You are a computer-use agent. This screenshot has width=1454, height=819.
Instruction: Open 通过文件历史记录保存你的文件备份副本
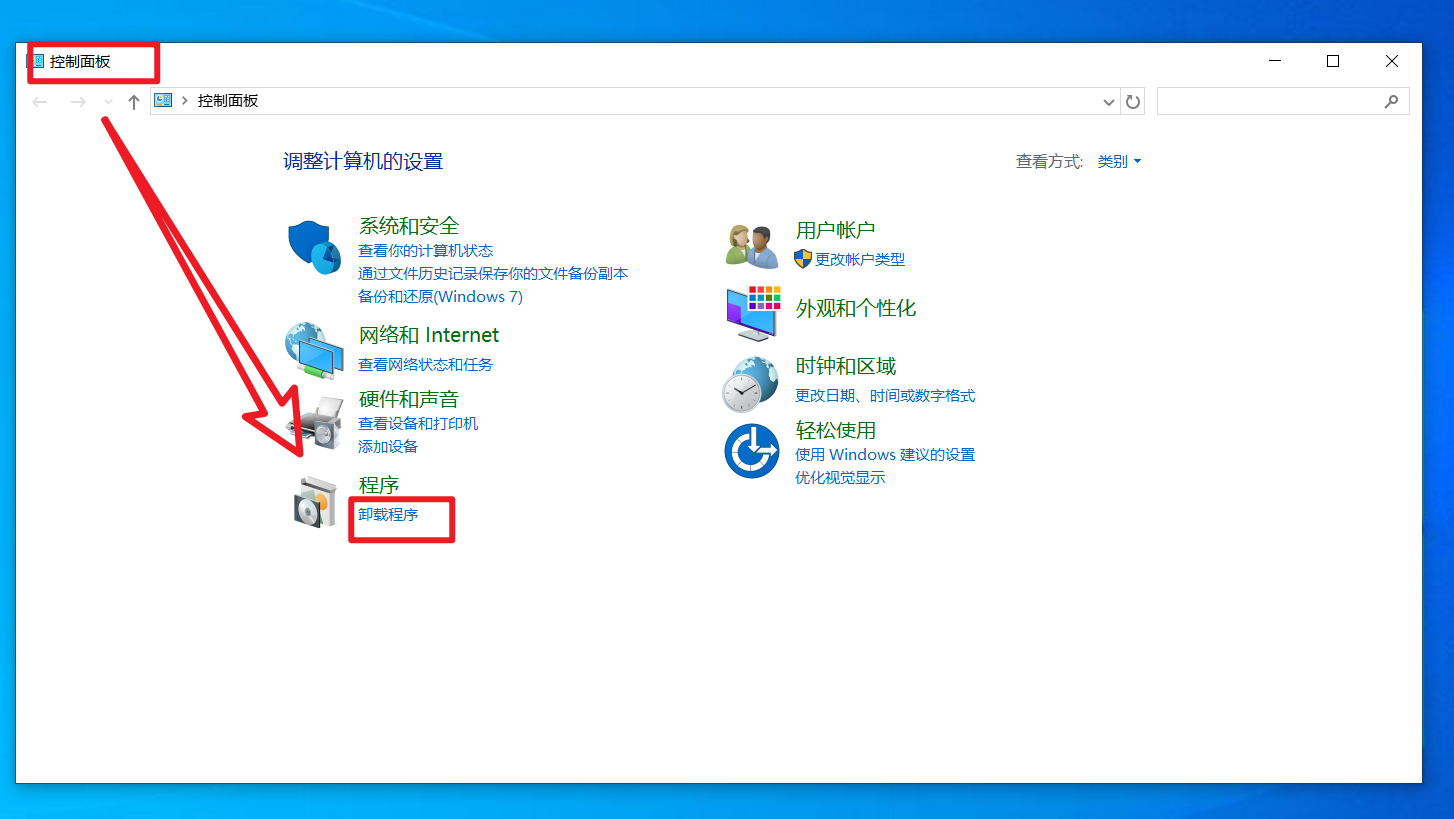click(x=493, y=273)
